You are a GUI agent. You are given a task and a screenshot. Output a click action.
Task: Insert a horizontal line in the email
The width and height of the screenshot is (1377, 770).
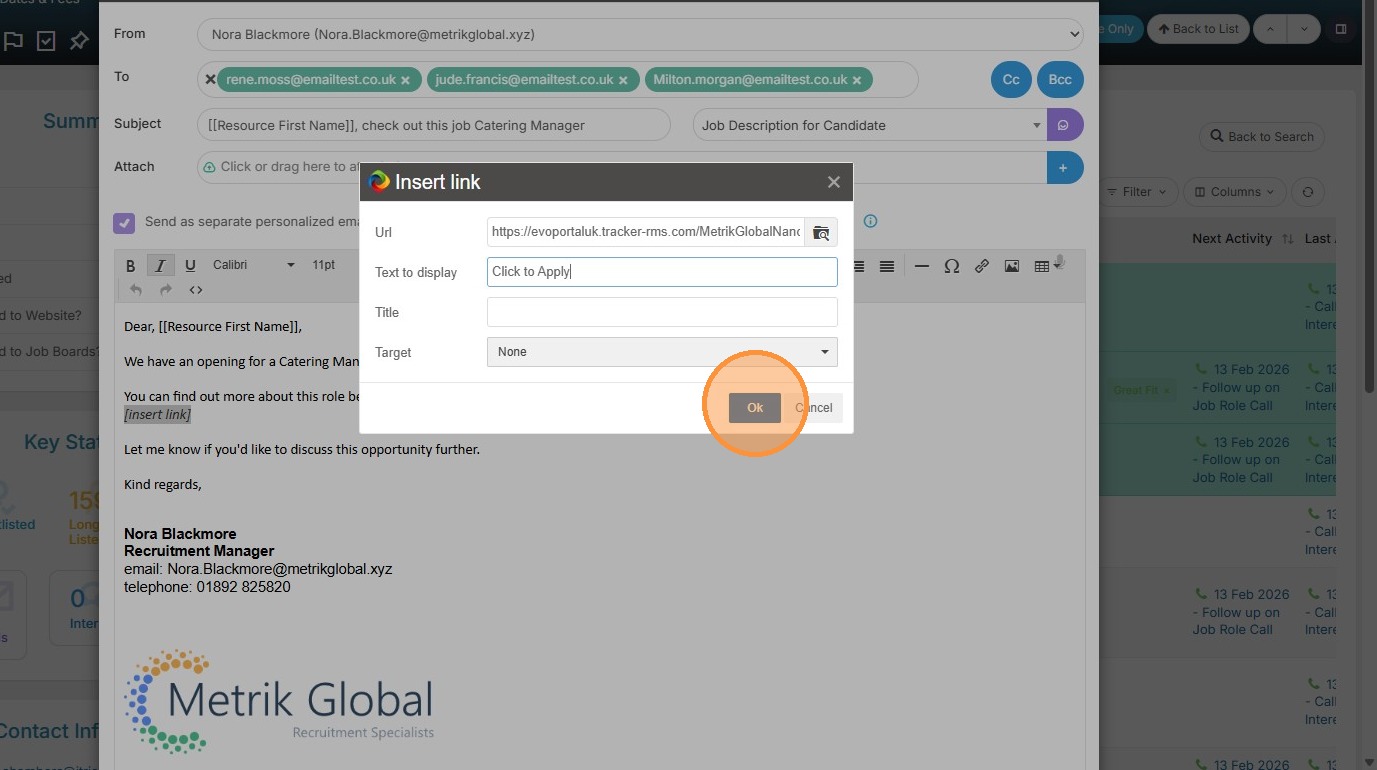(922, 266)
